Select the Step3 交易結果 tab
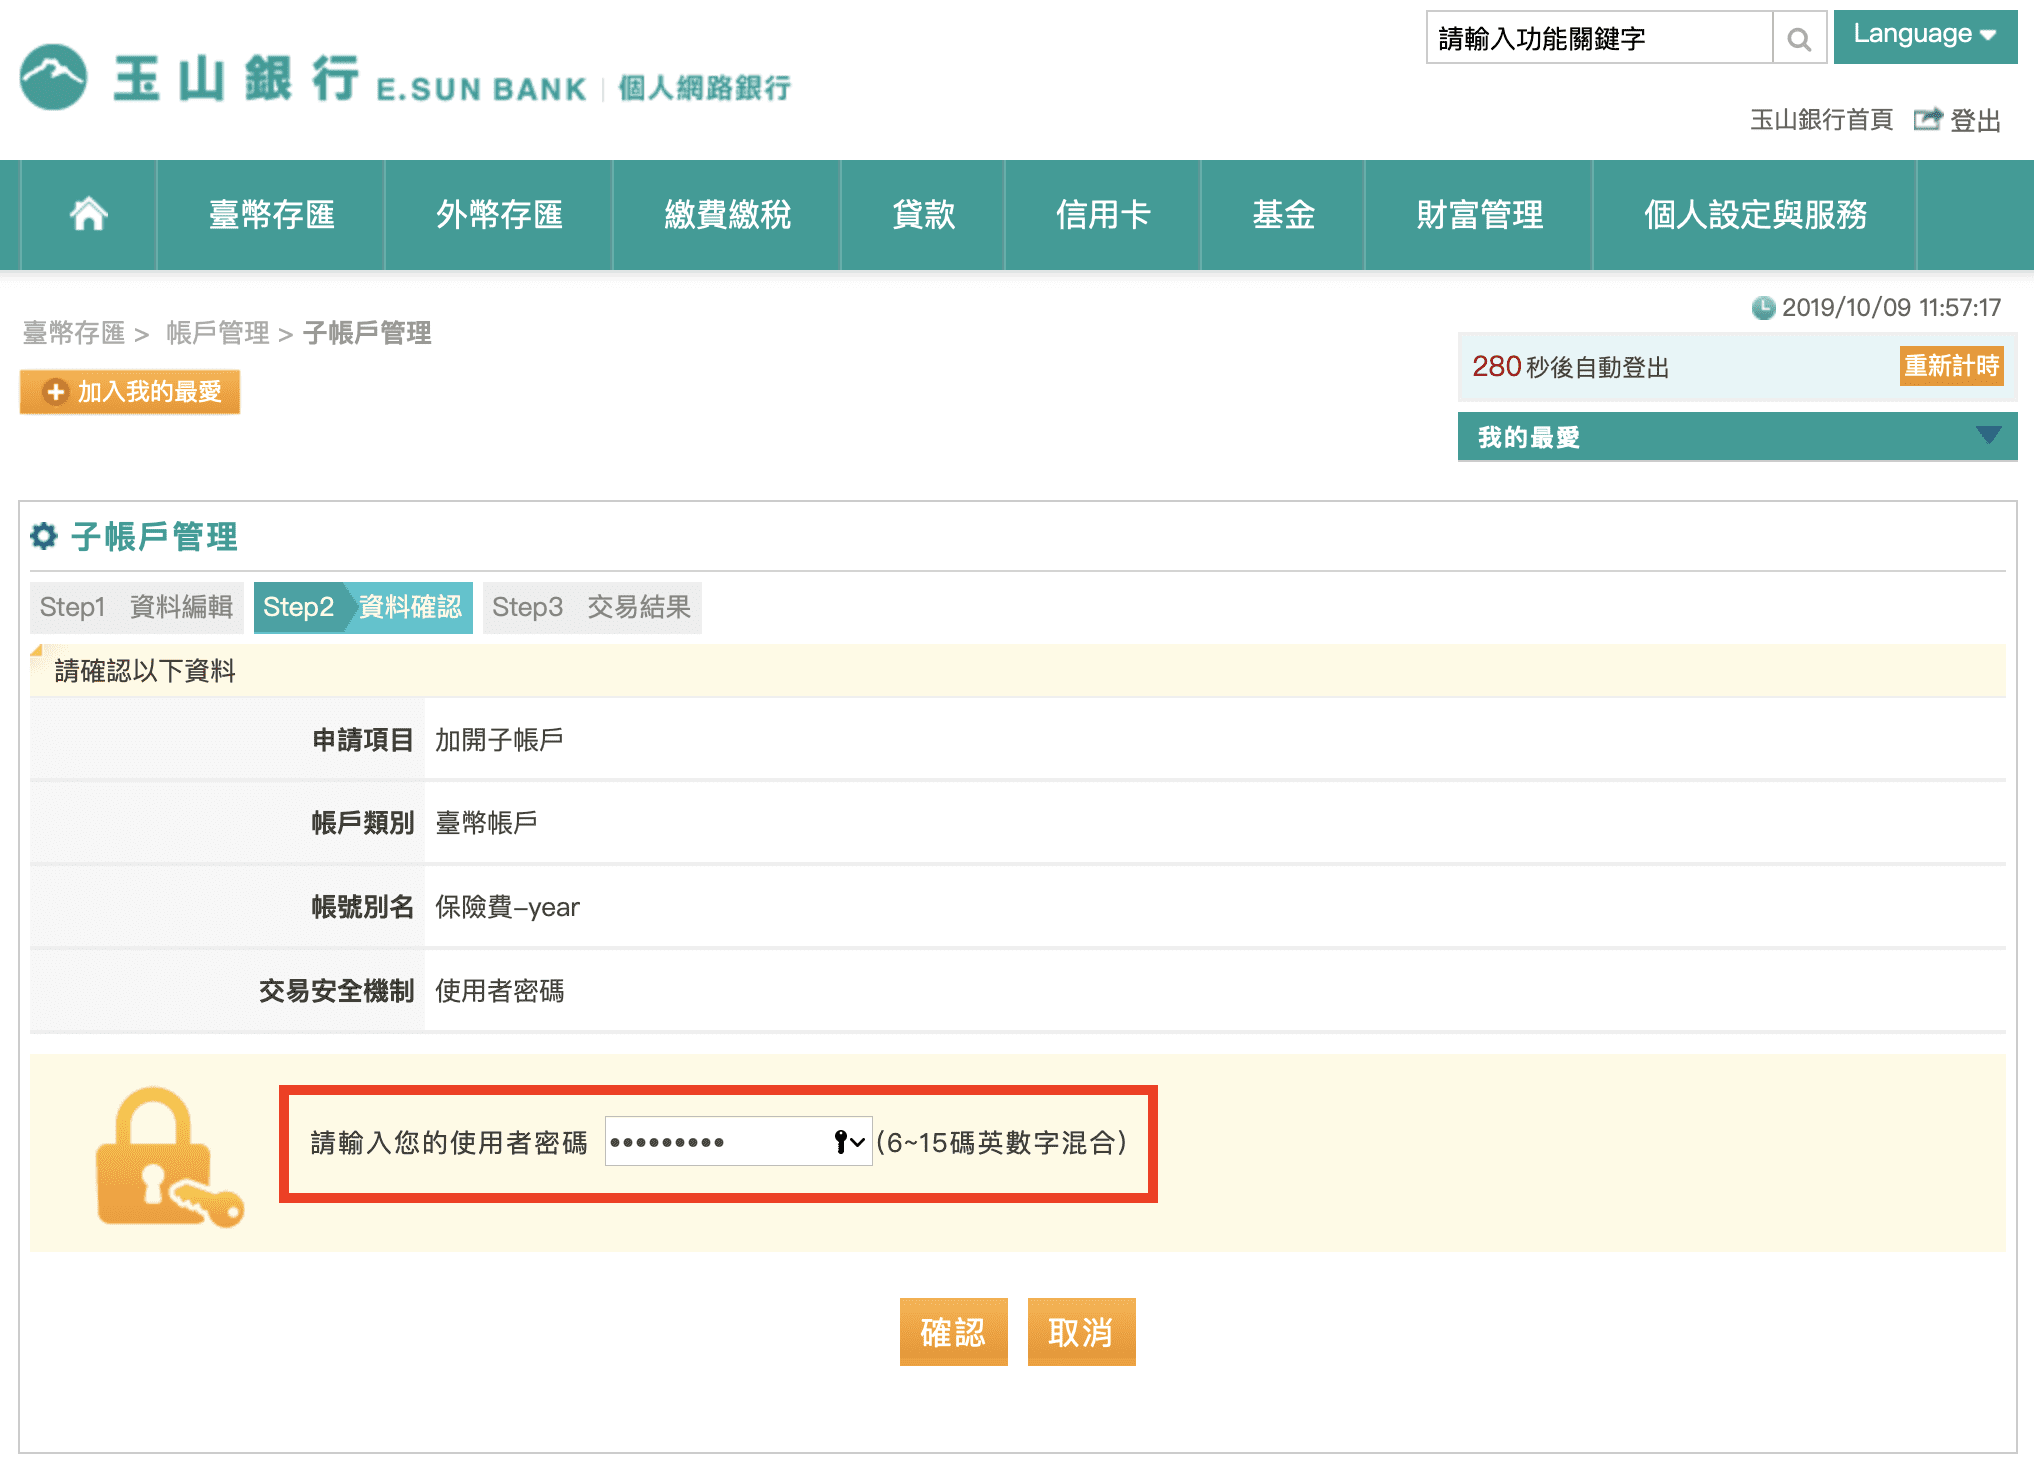The image size is (2034, 1470). 592,607
